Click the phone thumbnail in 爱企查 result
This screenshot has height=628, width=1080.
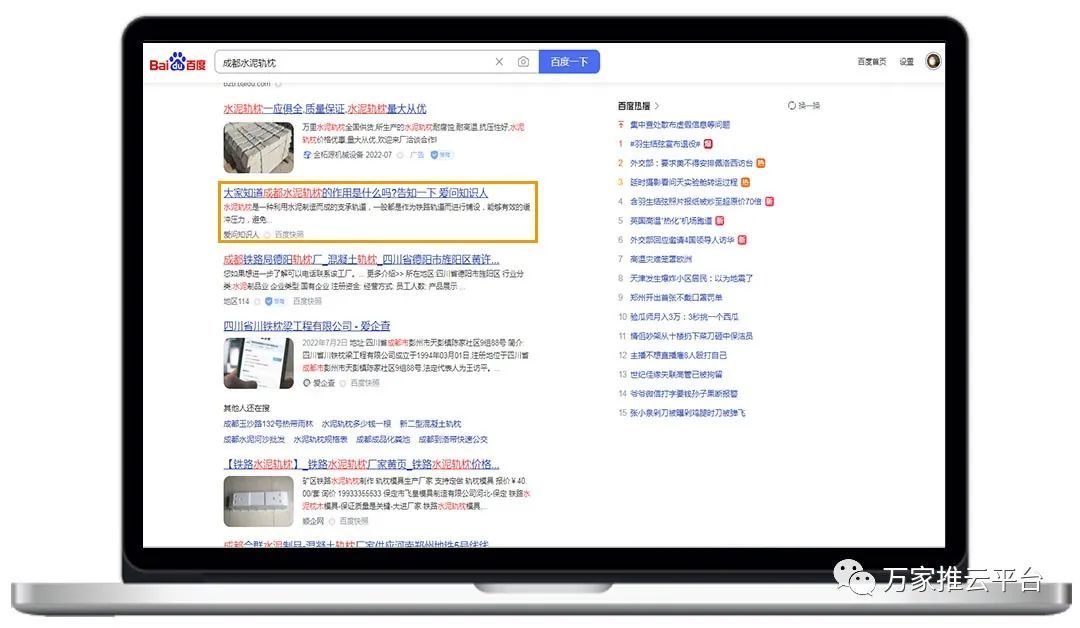pyautogui.click(x=258, y=363)
